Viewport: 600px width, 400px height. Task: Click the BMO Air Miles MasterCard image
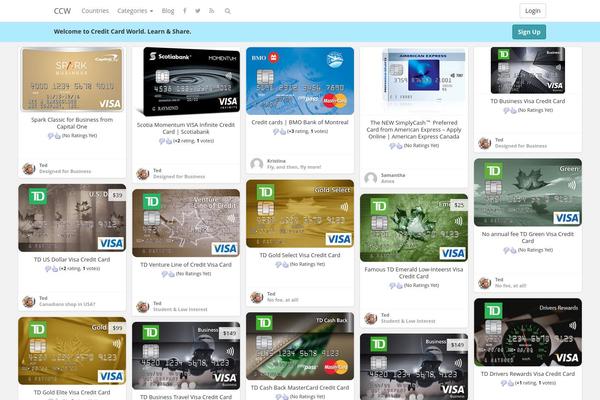(300, 81)
